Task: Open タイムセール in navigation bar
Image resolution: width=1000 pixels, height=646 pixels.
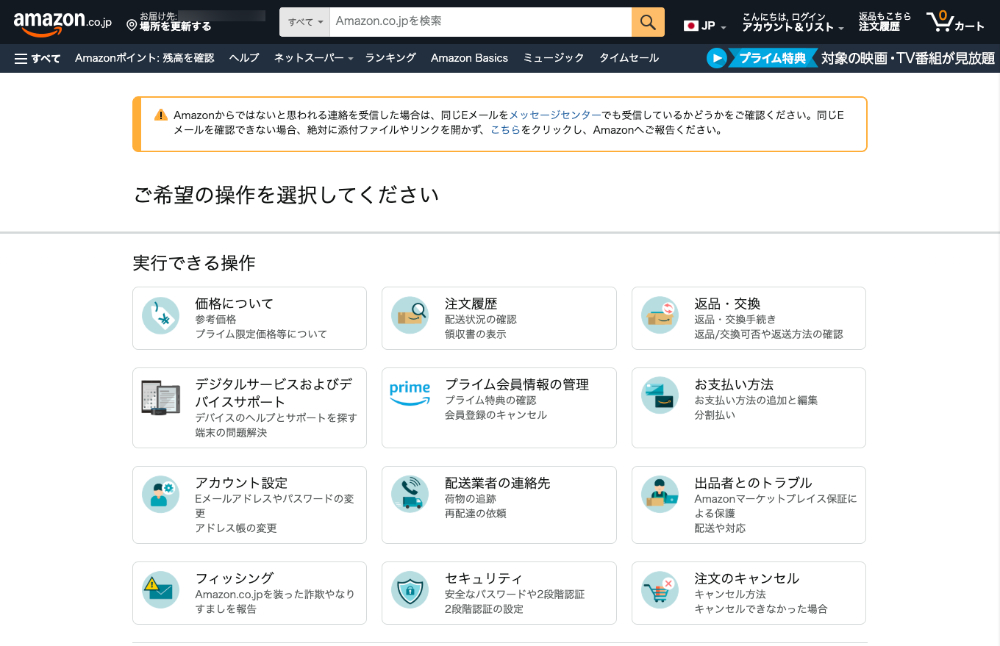Action: pyautogui.click(x=629, y=58)
